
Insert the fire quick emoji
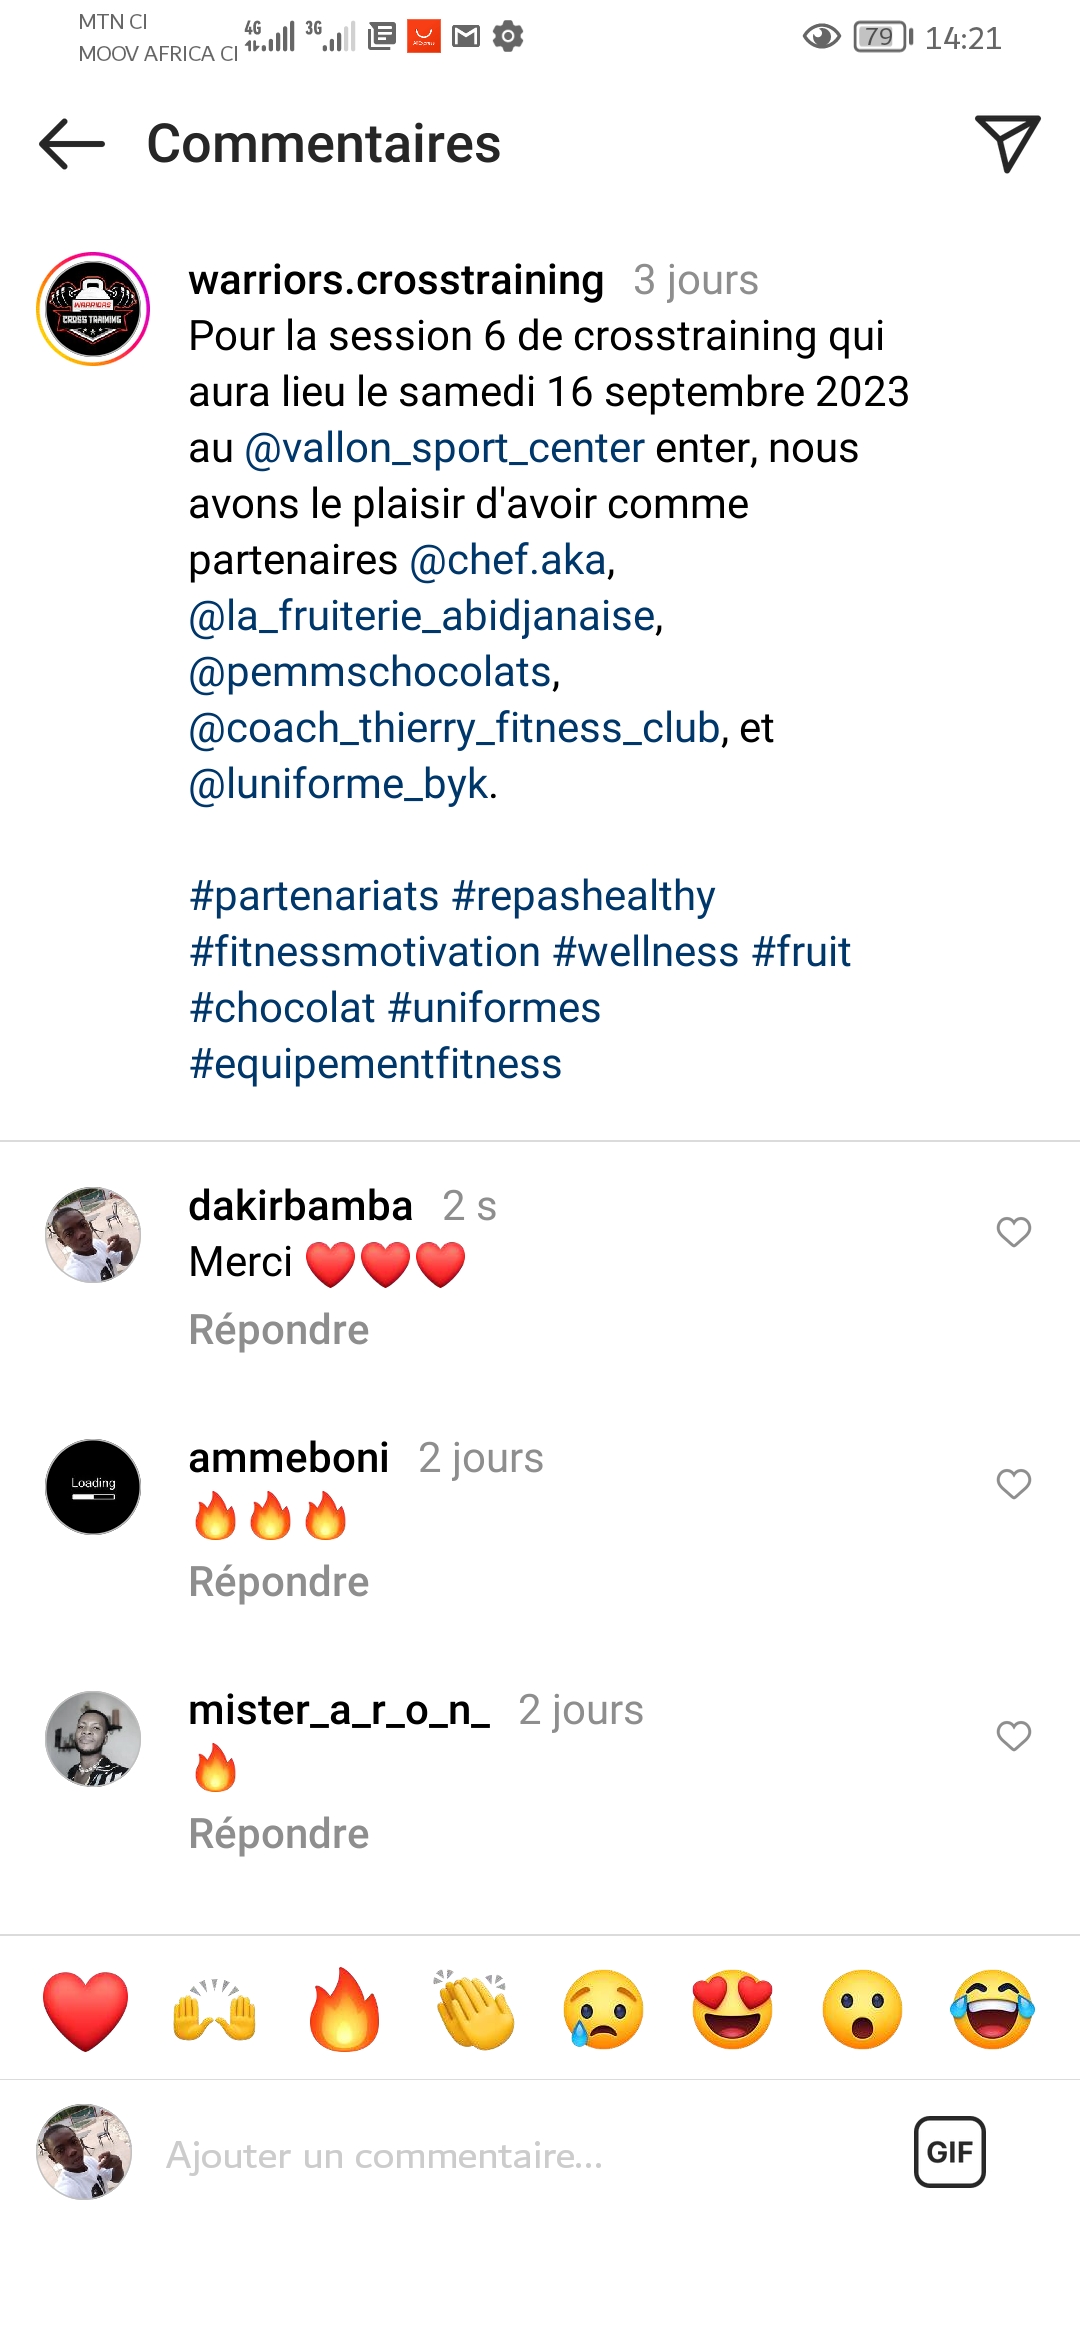coord(344,2010)
